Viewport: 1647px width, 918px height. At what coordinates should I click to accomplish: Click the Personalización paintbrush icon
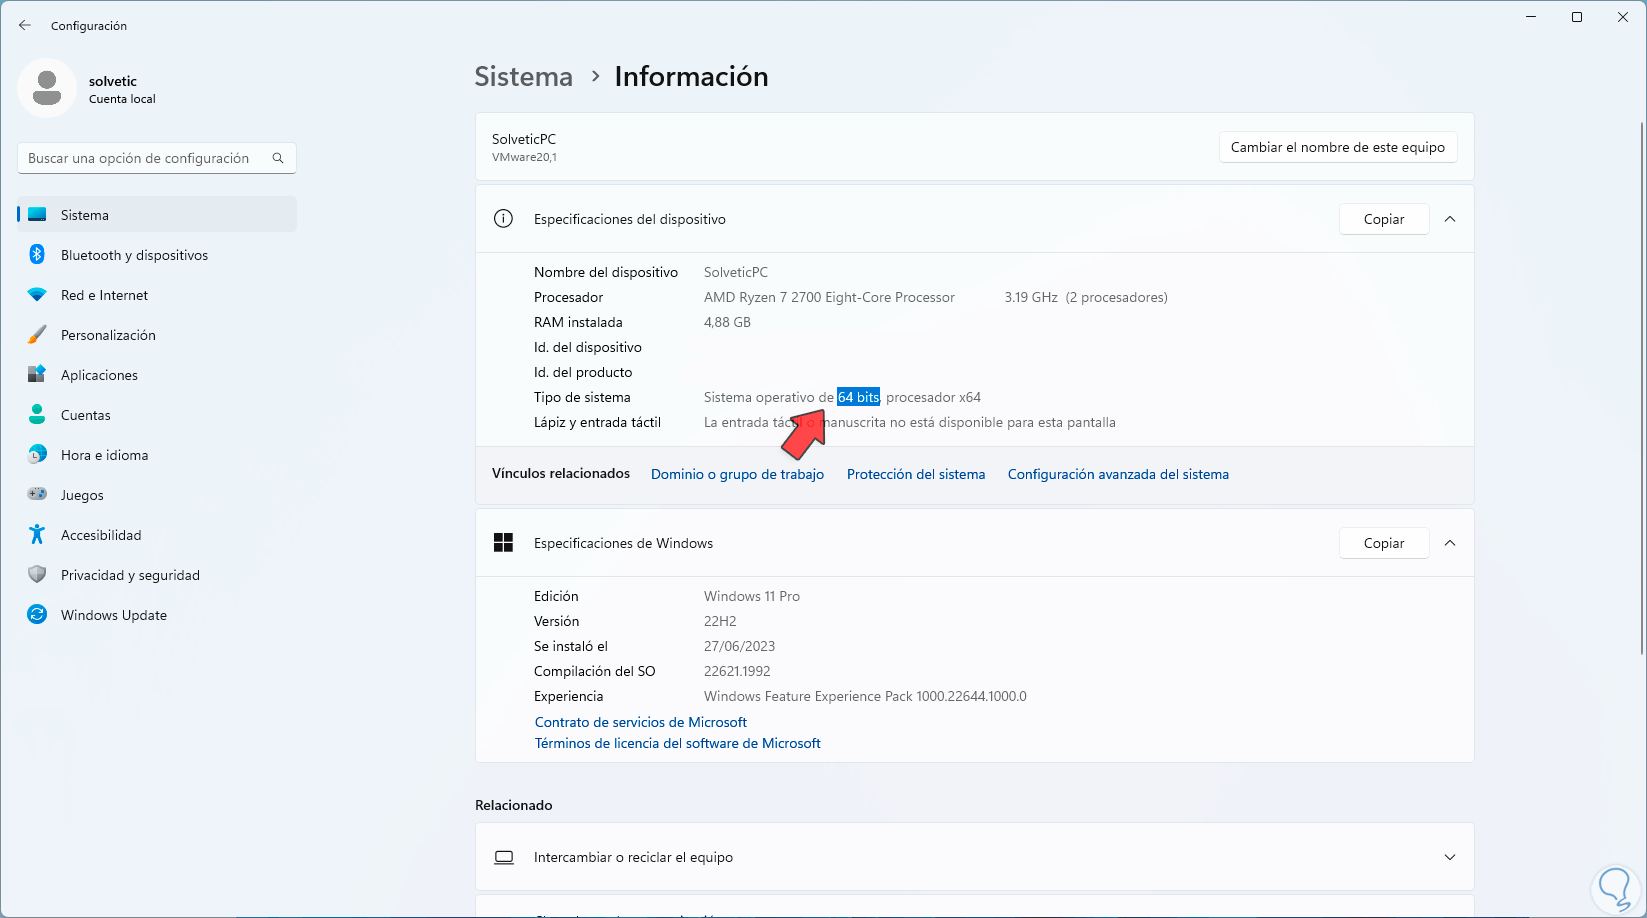click(37, 335)
